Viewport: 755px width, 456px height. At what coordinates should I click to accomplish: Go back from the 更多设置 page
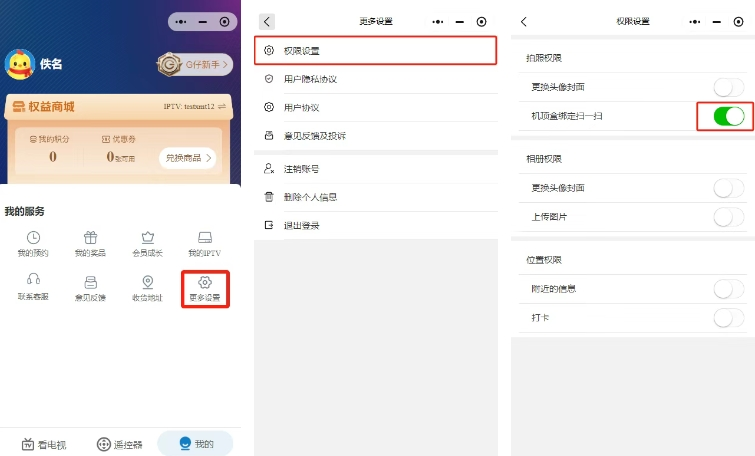point(266,21)
